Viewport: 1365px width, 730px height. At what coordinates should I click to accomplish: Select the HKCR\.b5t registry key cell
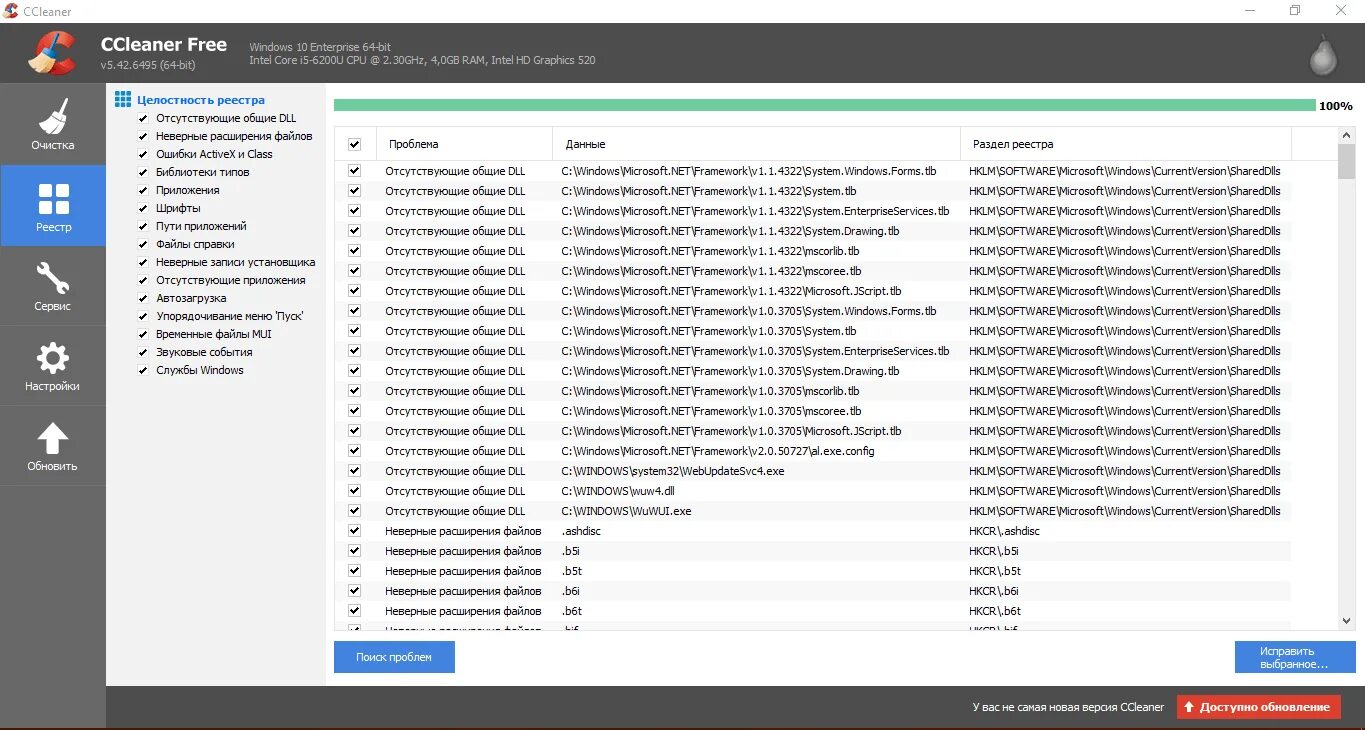tap(994, 571)
